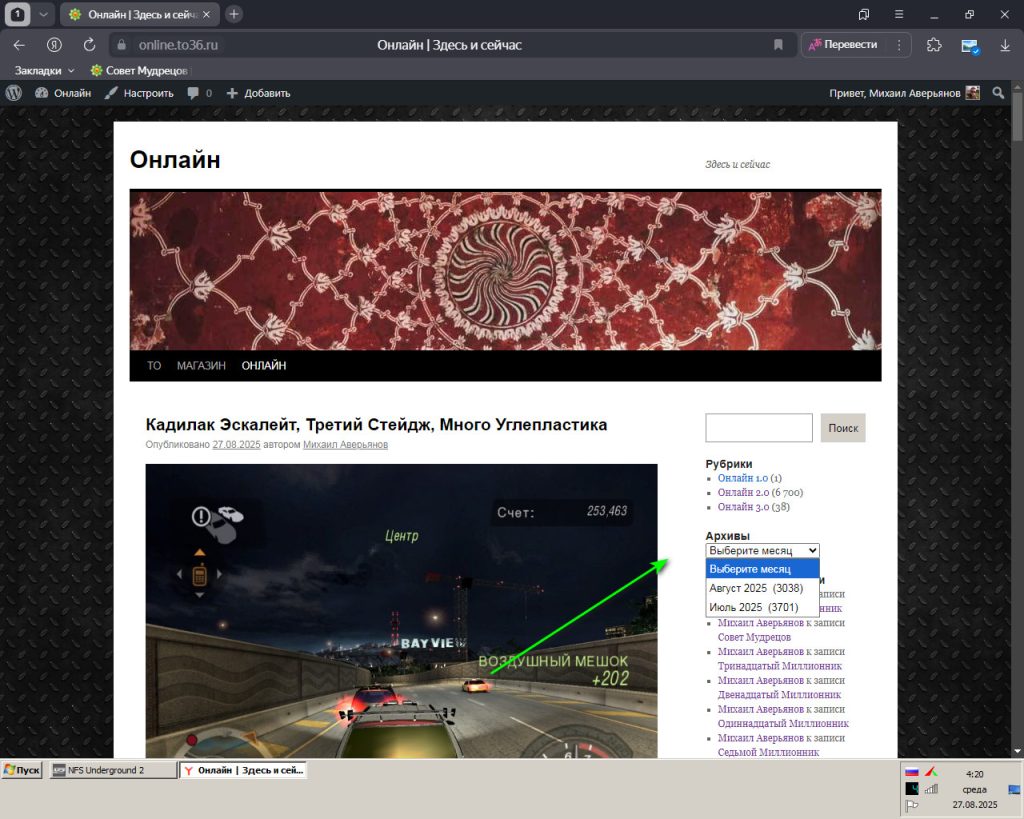1024x819 pixels.
Task: Open the WordPress logo menu
Action: (14, 93)
